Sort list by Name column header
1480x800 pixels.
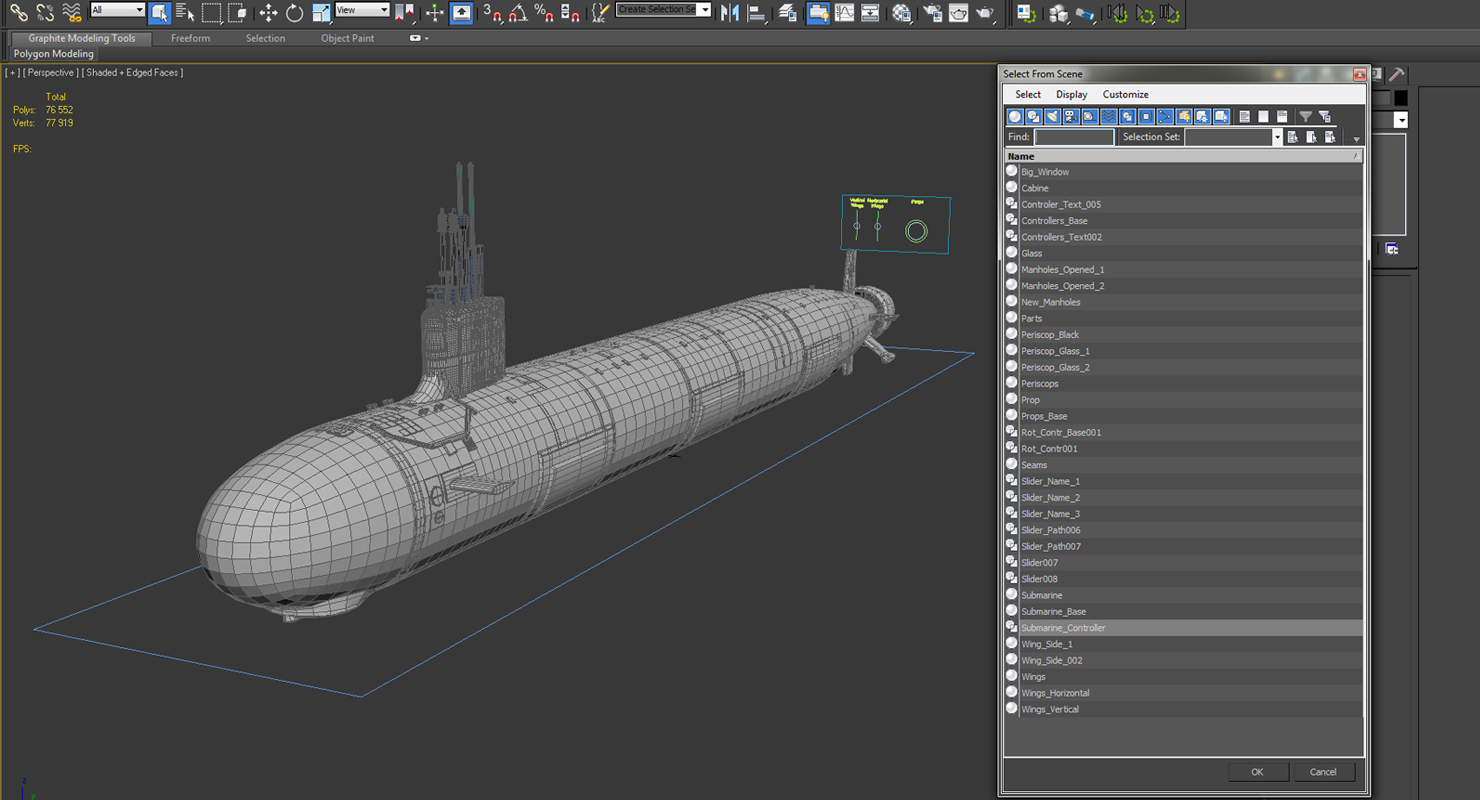[1184, 156]
